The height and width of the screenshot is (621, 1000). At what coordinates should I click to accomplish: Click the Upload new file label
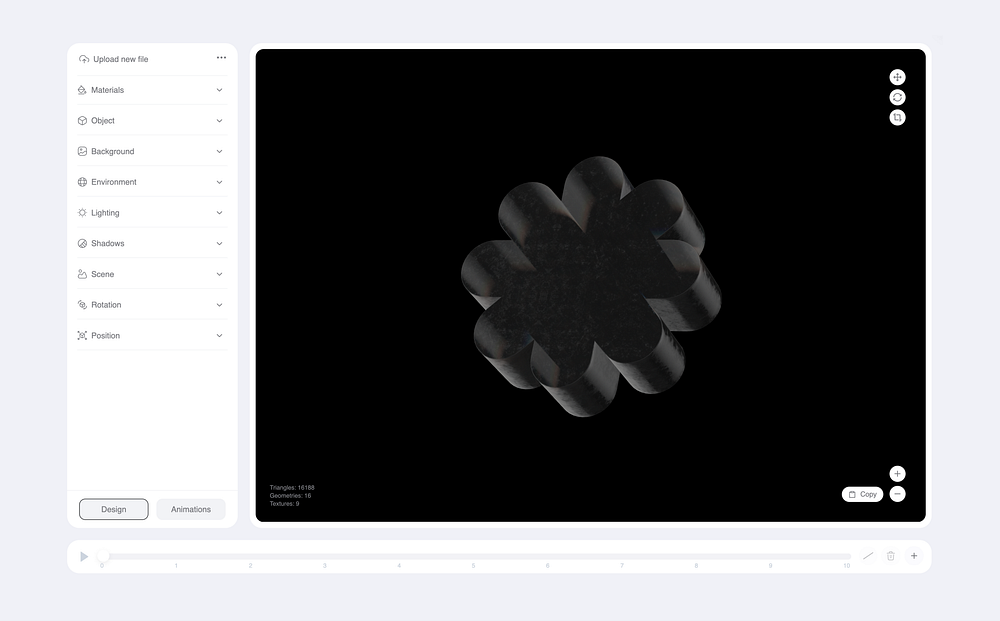(x=121, y=59)
